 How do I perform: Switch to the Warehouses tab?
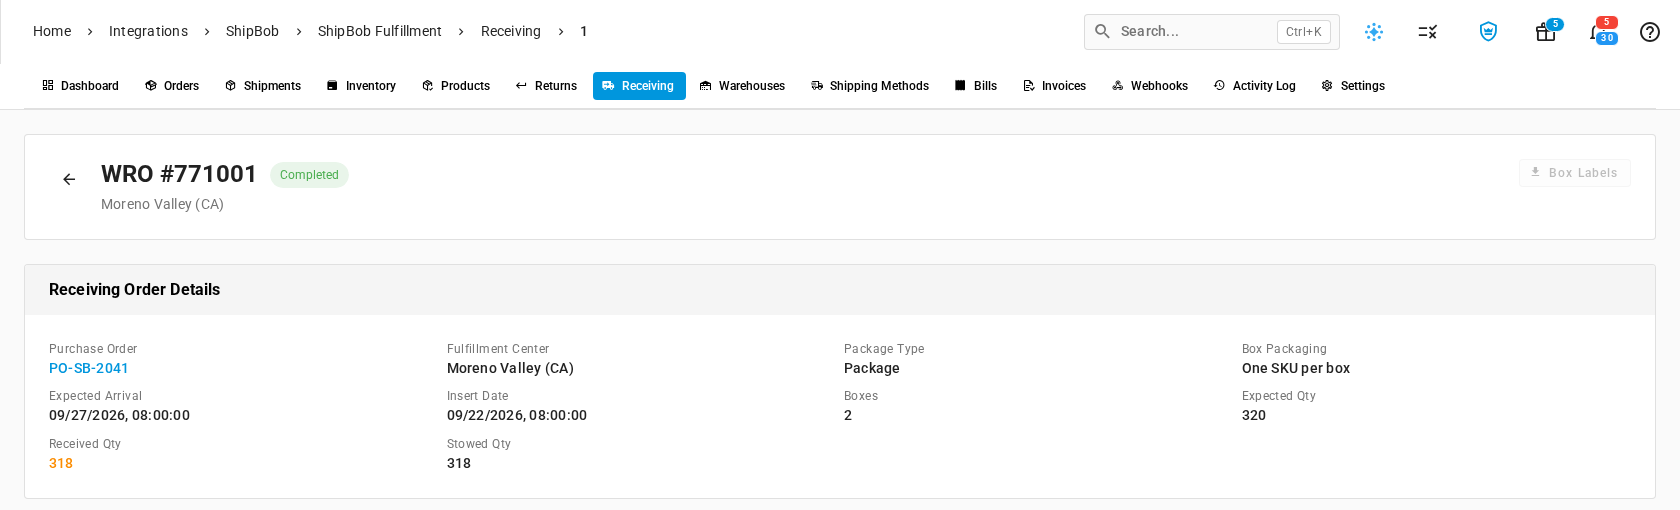[742, 86]
